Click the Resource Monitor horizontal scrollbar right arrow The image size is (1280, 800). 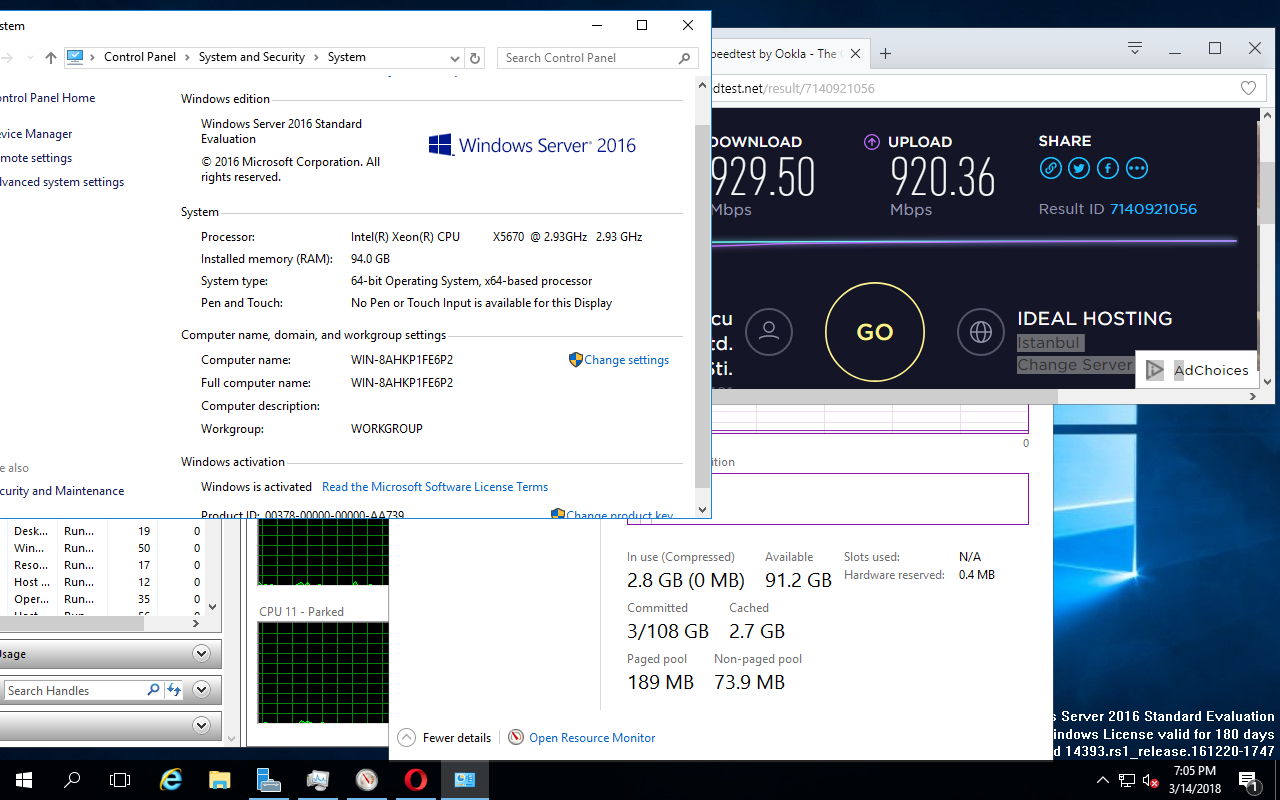pos(196,623)
